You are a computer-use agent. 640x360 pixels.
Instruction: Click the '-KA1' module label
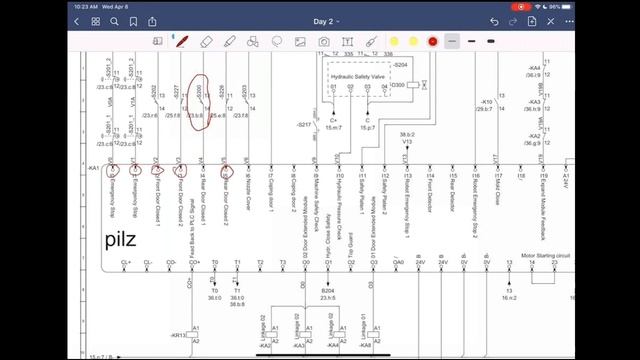(x=93, y=168)
